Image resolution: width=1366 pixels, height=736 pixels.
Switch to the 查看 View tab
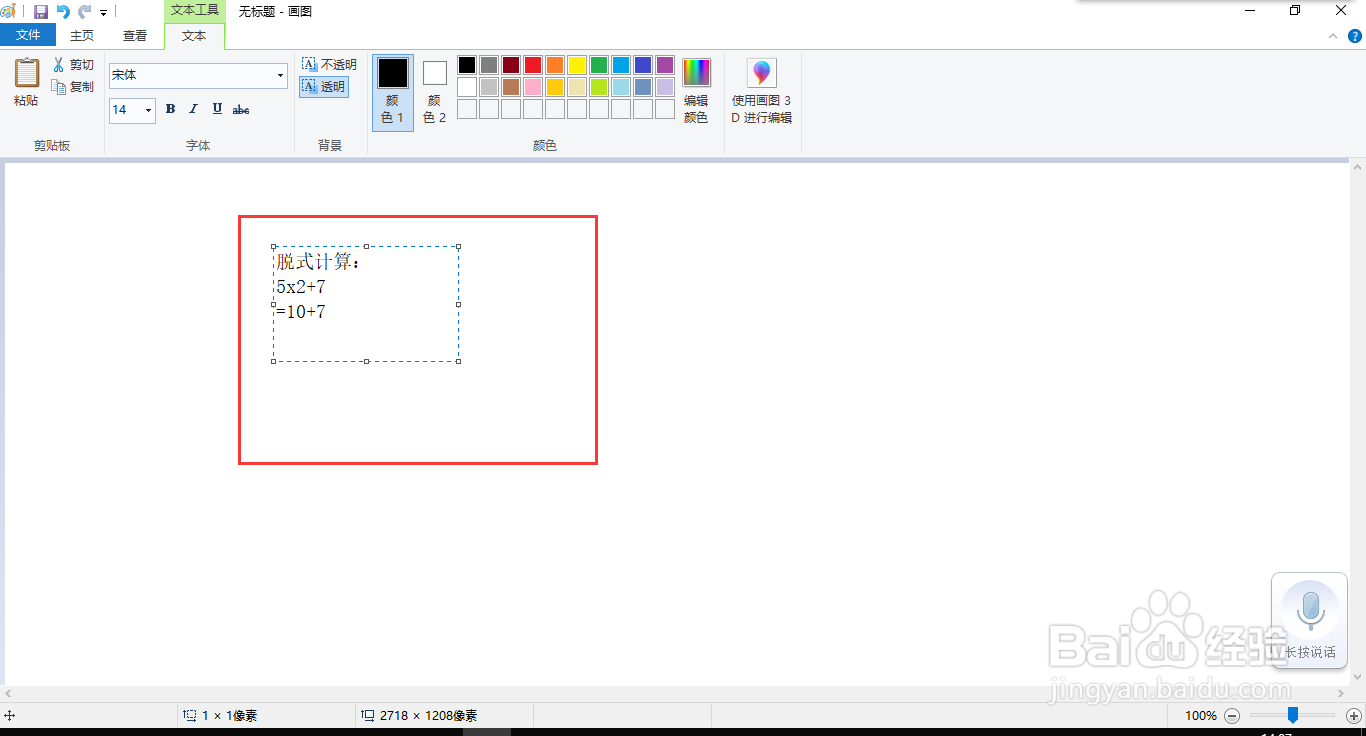click(x=135, y=35)
